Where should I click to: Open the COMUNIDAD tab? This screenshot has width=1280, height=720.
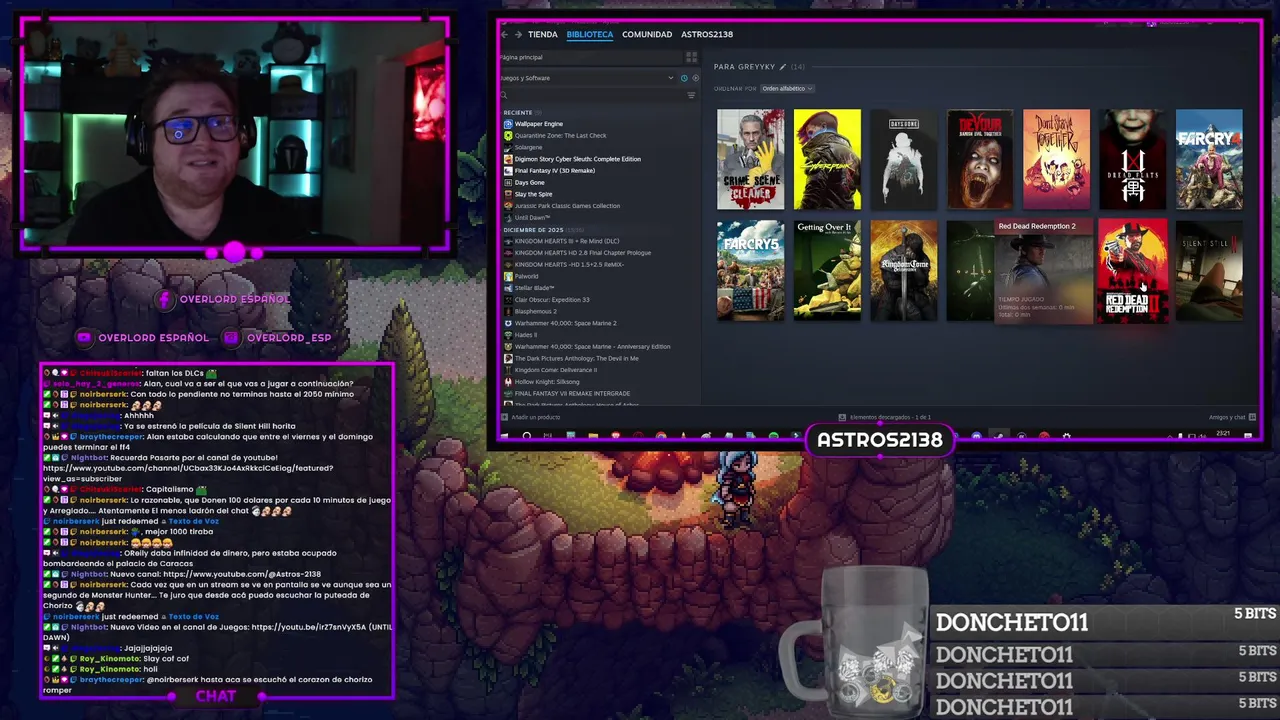click(647, 34)
